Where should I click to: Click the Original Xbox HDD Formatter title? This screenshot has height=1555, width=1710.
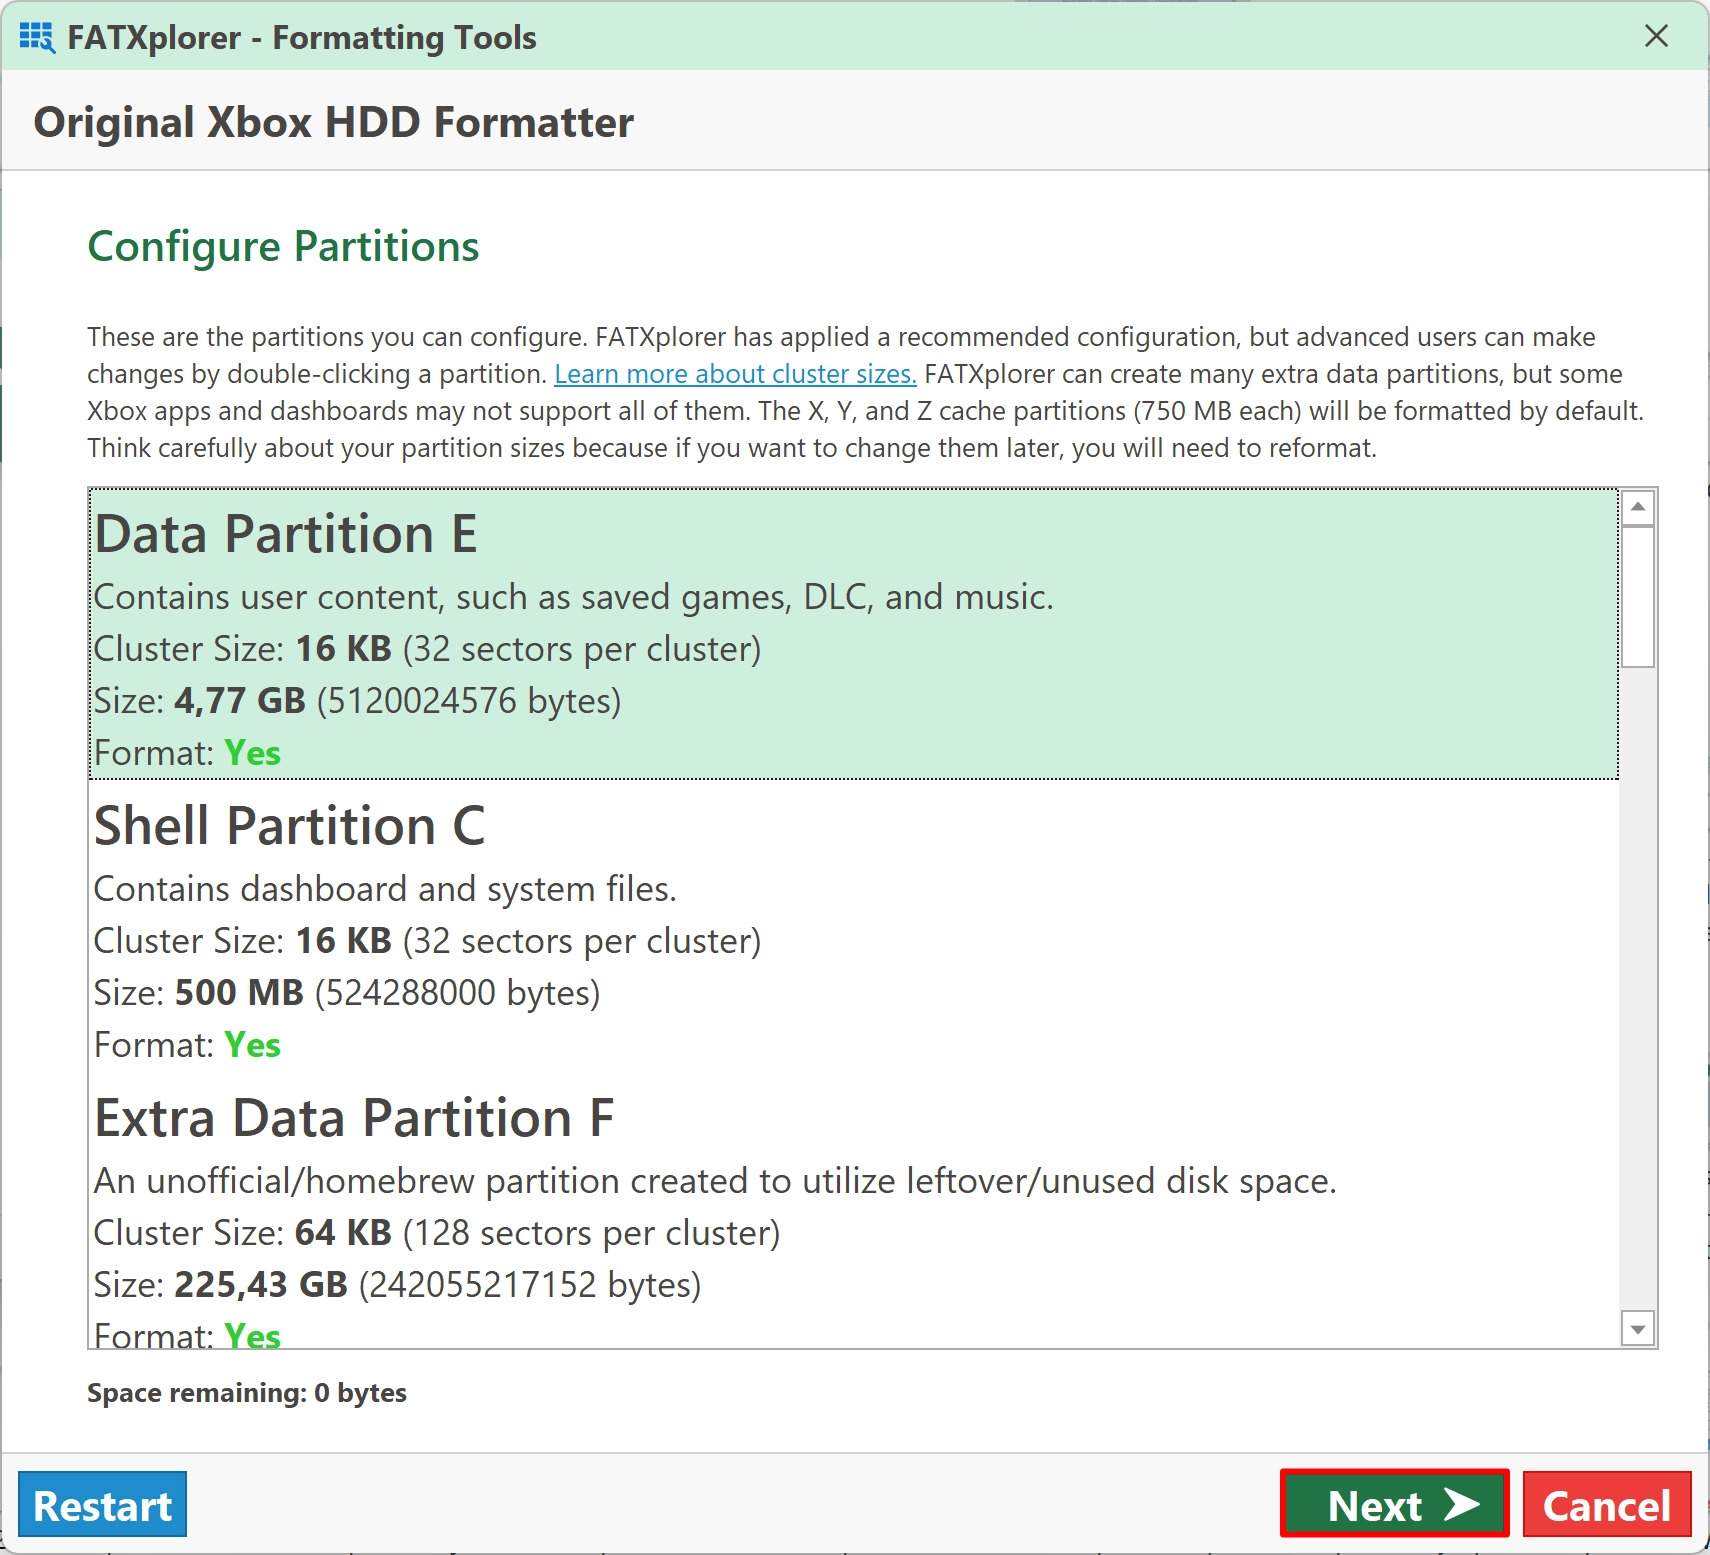coord(334,122)
